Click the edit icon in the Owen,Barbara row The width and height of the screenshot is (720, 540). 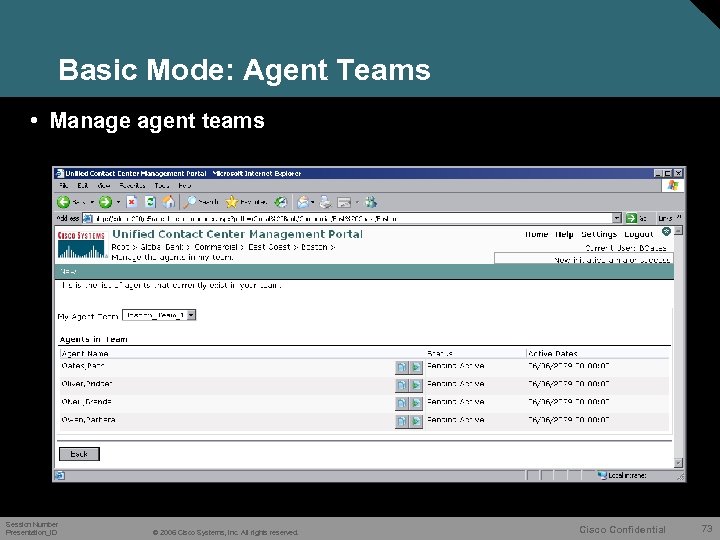(x=402, y=421)
